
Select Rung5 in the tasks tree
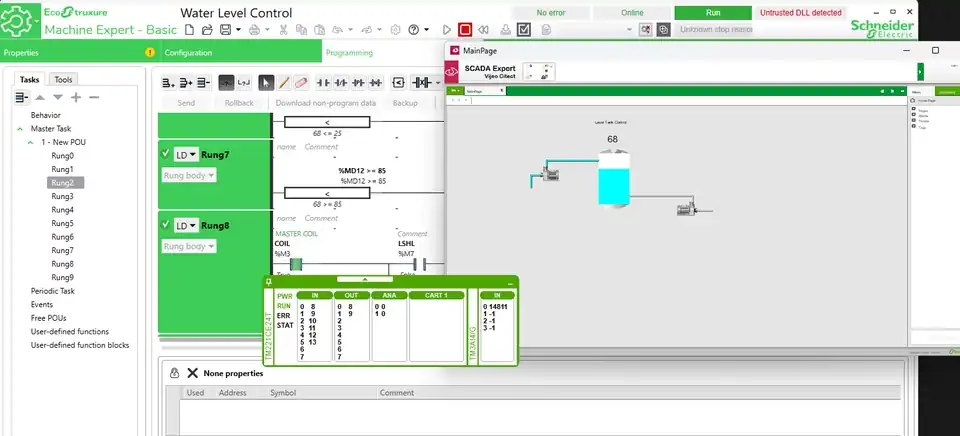pyautogui.click(x=62, y=224)
